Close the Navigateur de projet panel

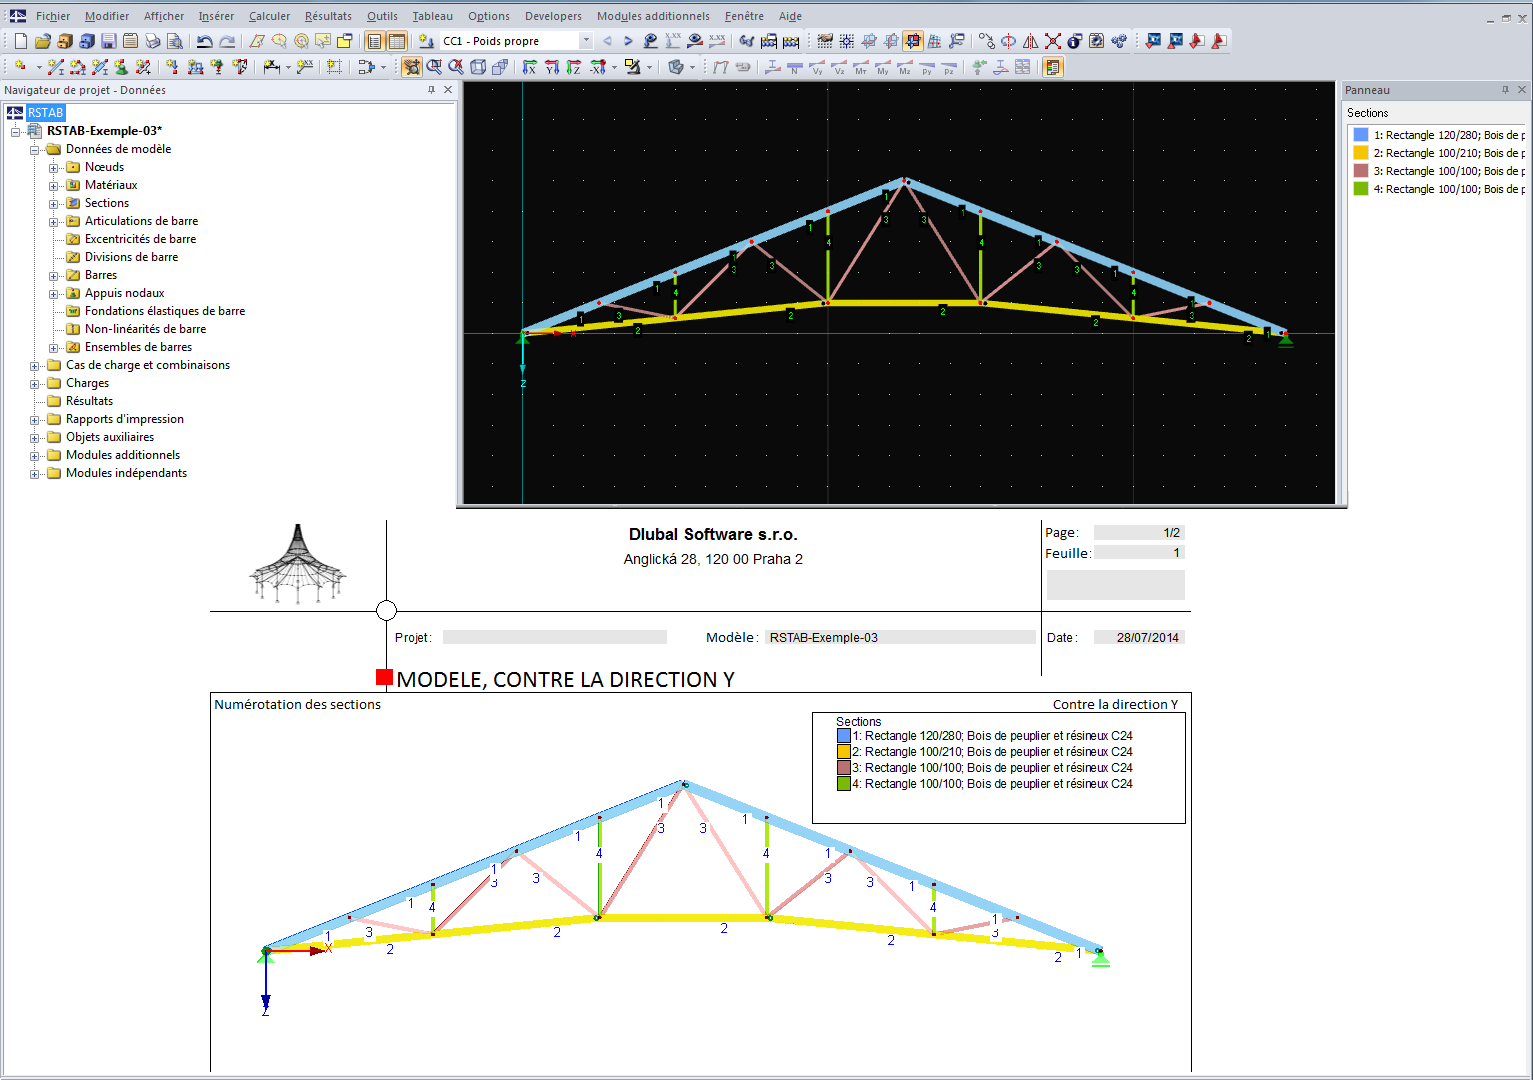(448, 90)
